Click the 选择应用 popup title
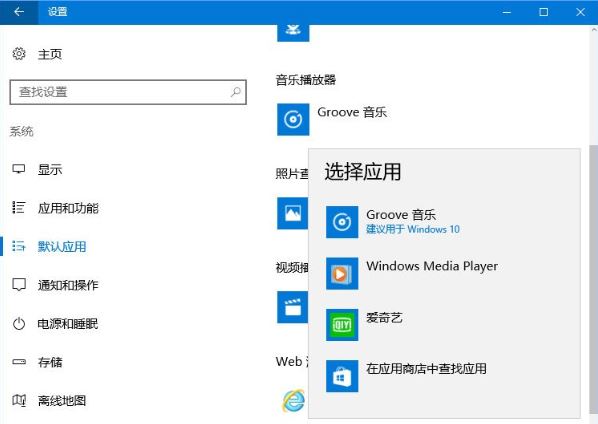Viewport: 598px width, 424px height. [362, 171]
